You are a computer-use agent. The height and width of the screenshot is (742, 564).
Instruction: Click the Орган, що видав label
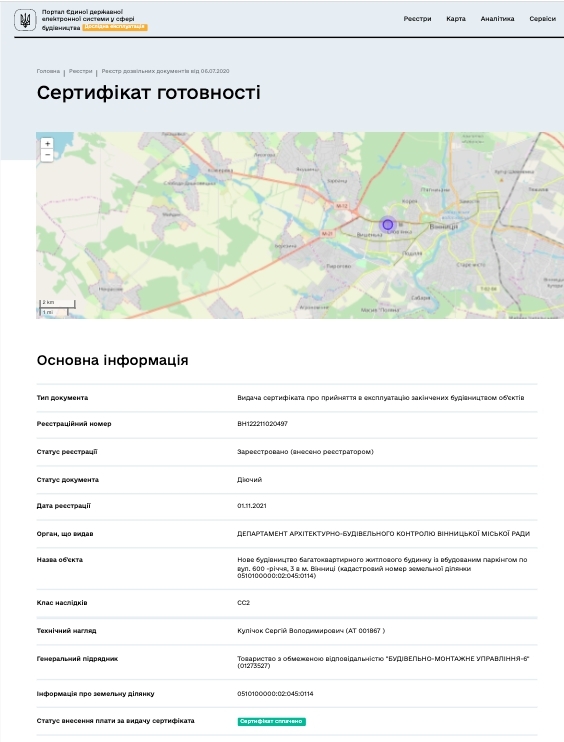pos(65,533)
